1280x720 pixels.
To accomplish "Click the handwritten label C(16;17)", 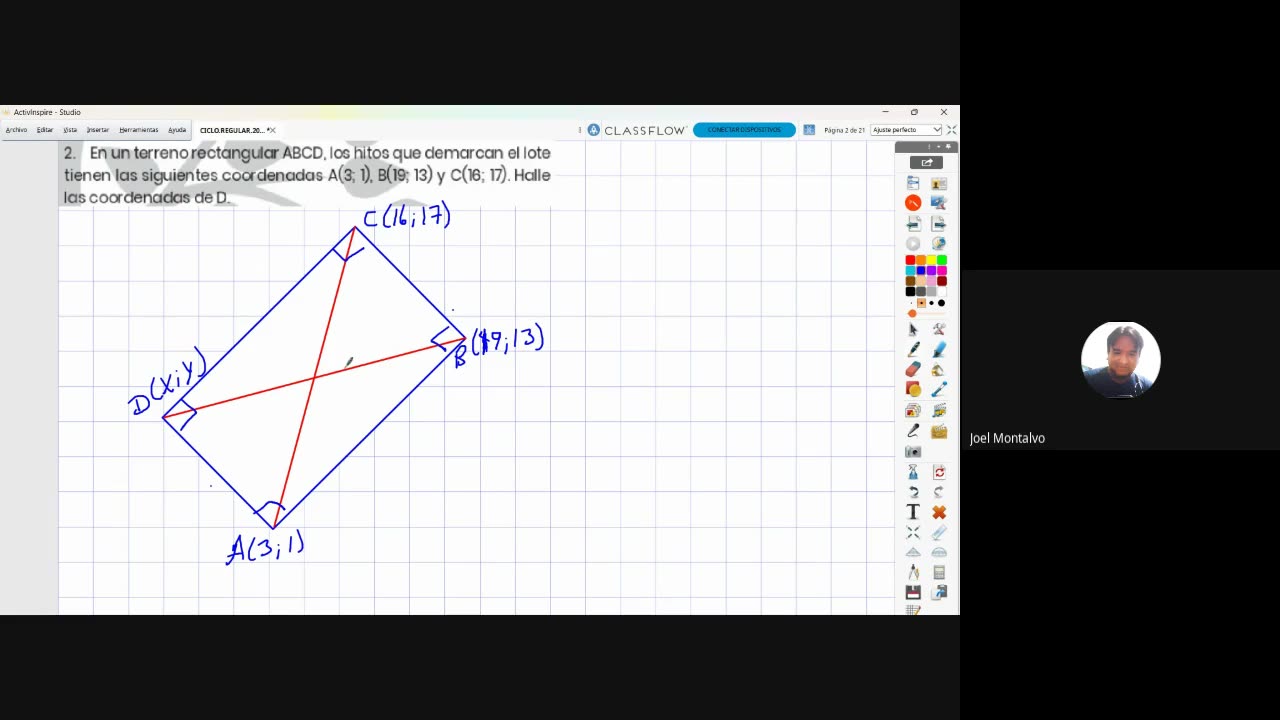I will tap(407, 216).
